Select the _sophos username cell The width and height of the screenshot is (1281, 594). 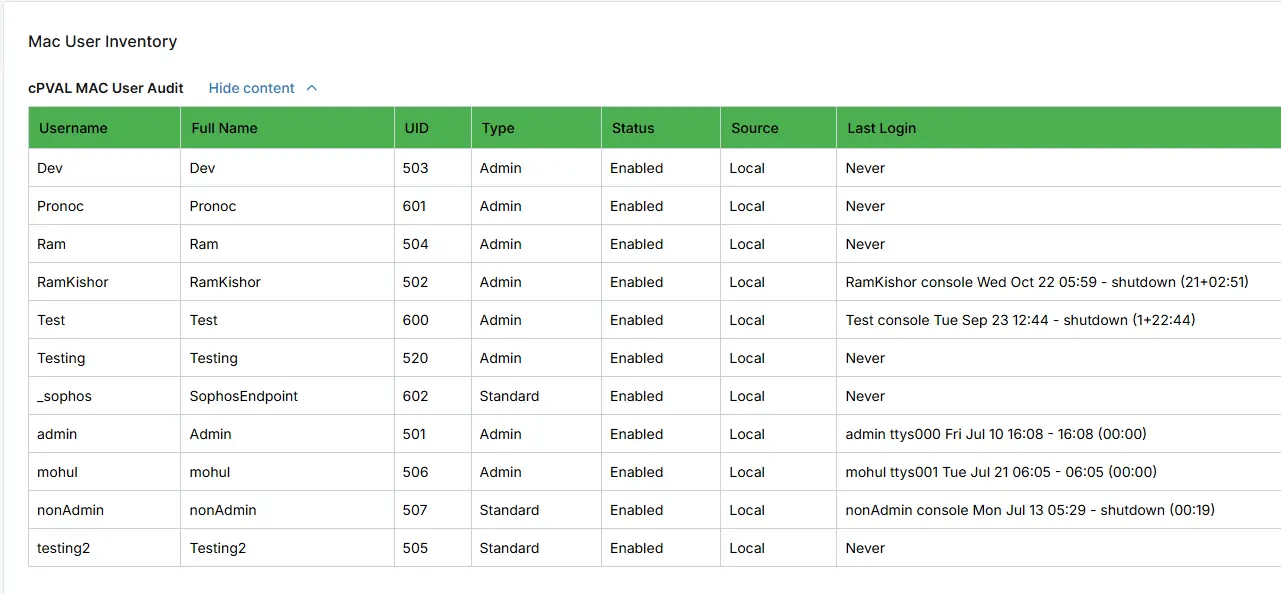tap(104, 396)
